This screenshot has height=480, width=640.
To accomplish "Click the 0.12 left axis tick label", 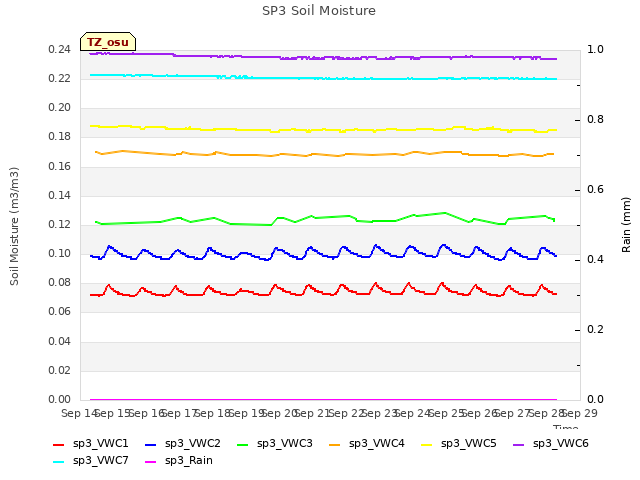I will click(60, 224).
